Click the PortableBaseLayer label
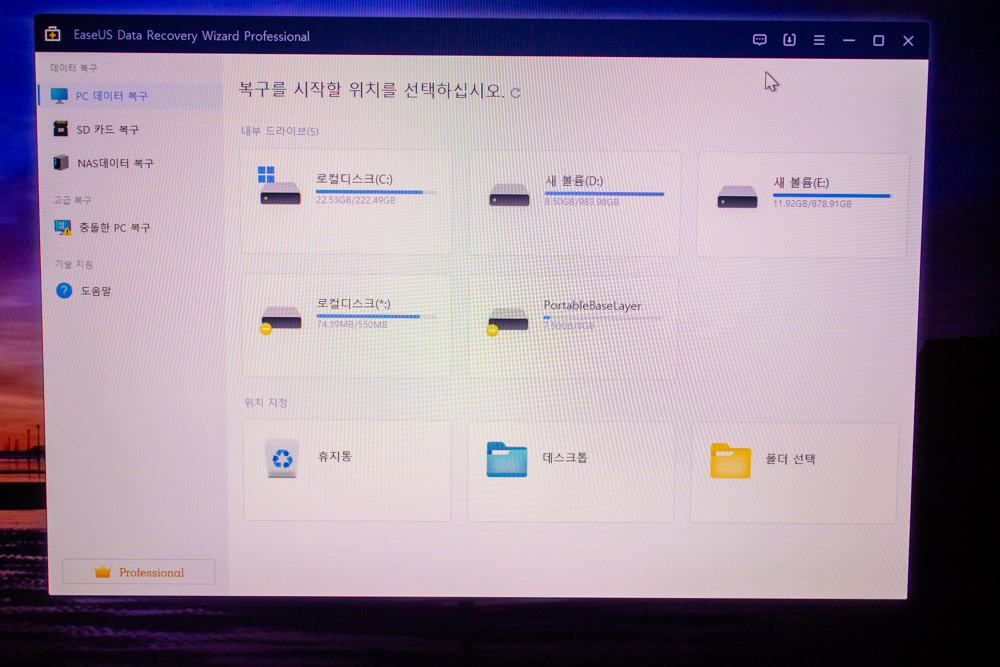This screenshot has width=1000, height=667. pos(592,305)
